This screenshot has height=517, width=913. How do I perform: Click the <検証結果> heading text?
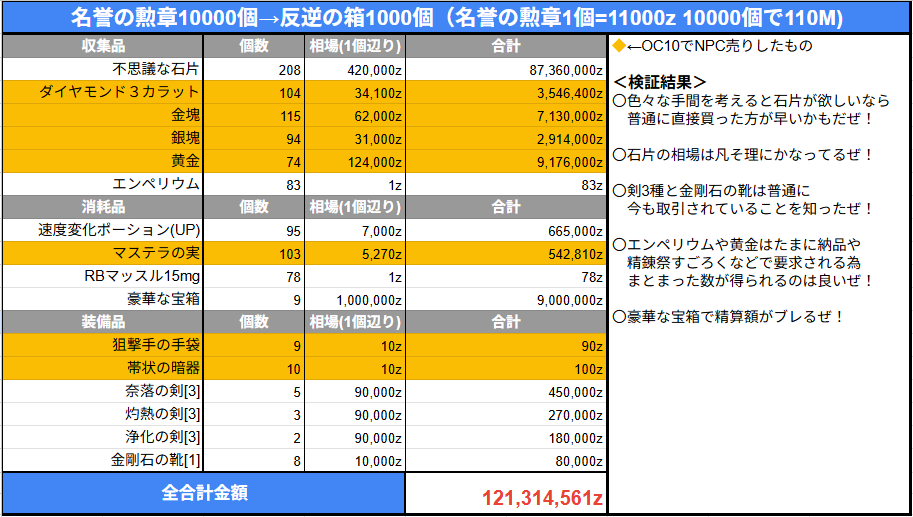tap(660, 81)
